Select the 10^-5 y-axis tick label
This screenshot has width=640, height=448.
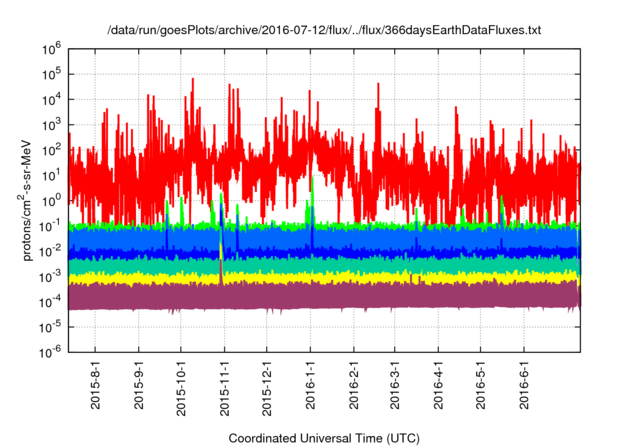[50, 327]
